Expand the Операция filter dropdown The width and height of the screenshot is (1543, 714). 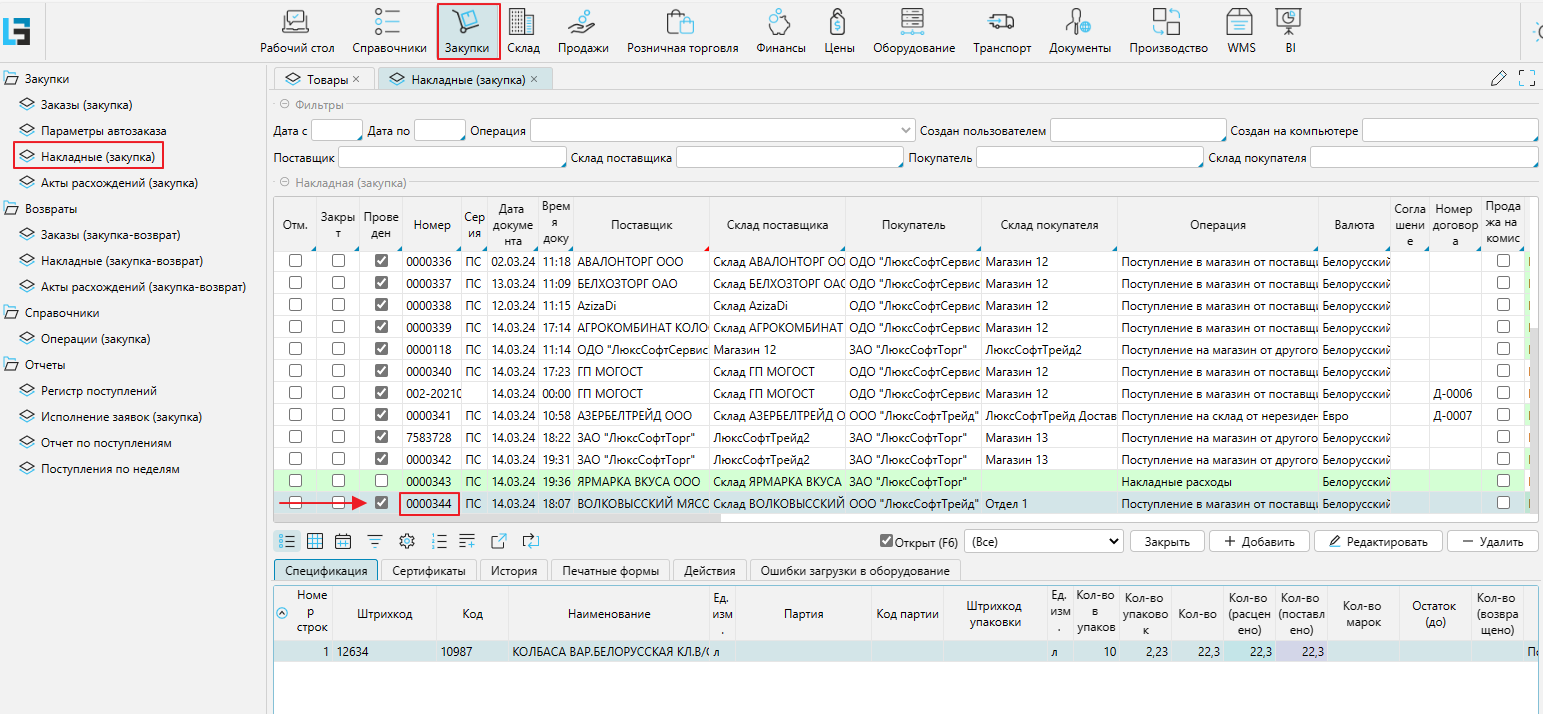point(906,131)
